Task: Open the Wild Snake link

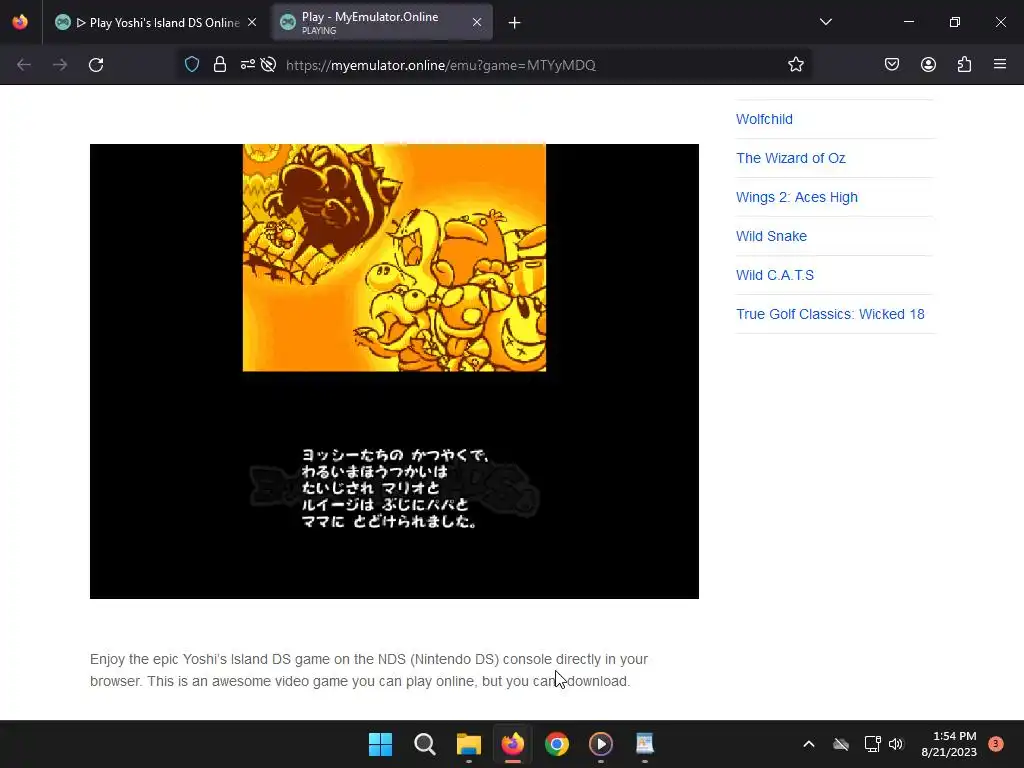Action: [771, 236]
